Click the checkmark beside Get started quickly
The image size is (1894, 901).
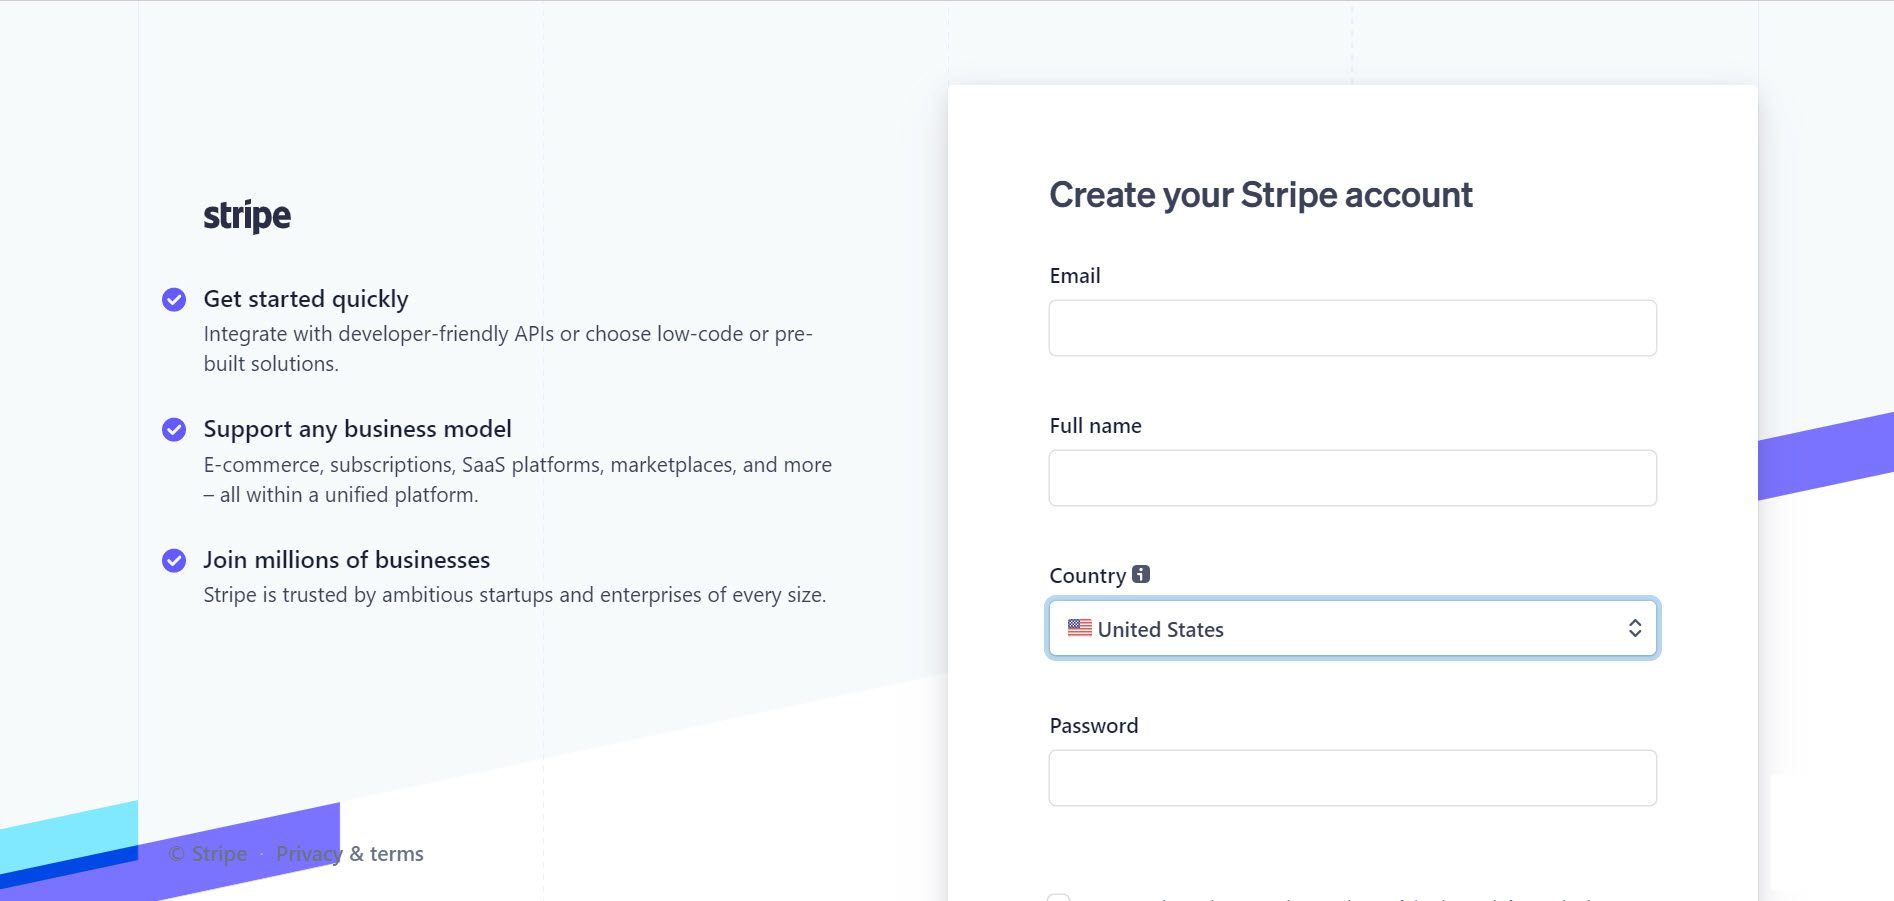click(174, 300)
